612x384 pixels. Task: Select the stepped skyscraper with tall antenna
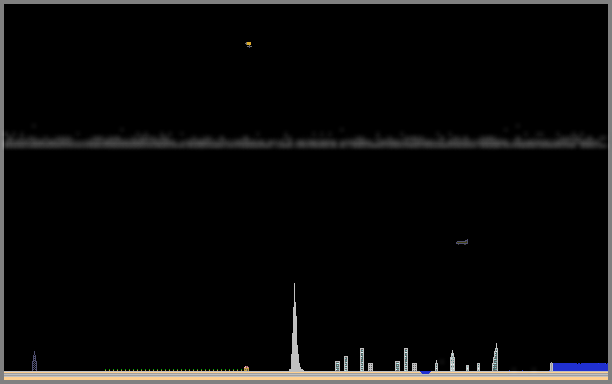coord(495,357)
